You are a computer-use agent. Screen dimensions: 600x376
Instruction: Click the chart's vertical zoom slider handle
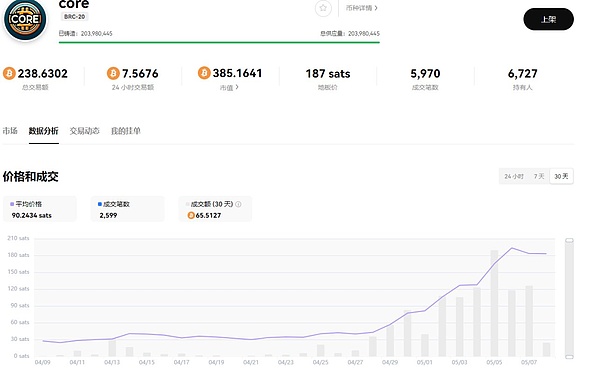[569, 241]
